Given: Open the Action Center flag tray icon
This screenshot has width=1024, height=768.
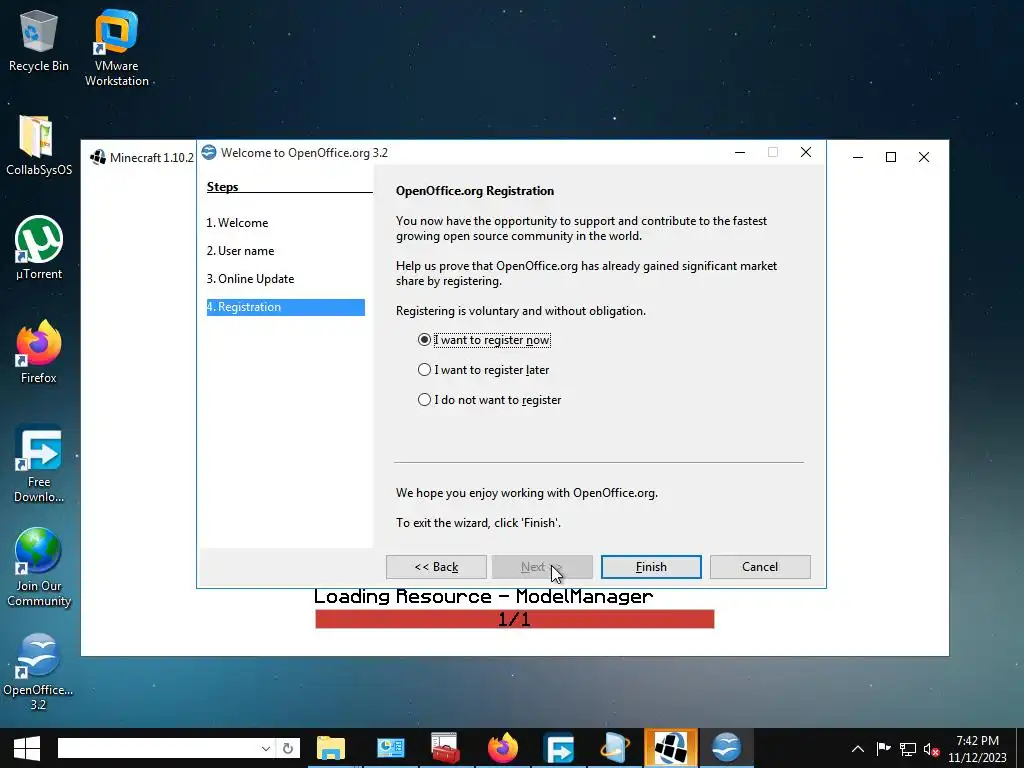Looking at the screenshot, I should [x=883, y=749].
